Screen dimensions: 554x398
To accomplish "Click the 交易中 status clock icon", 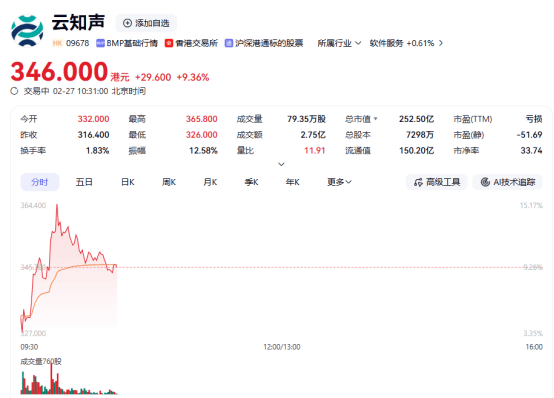I will tap(14, 91).
